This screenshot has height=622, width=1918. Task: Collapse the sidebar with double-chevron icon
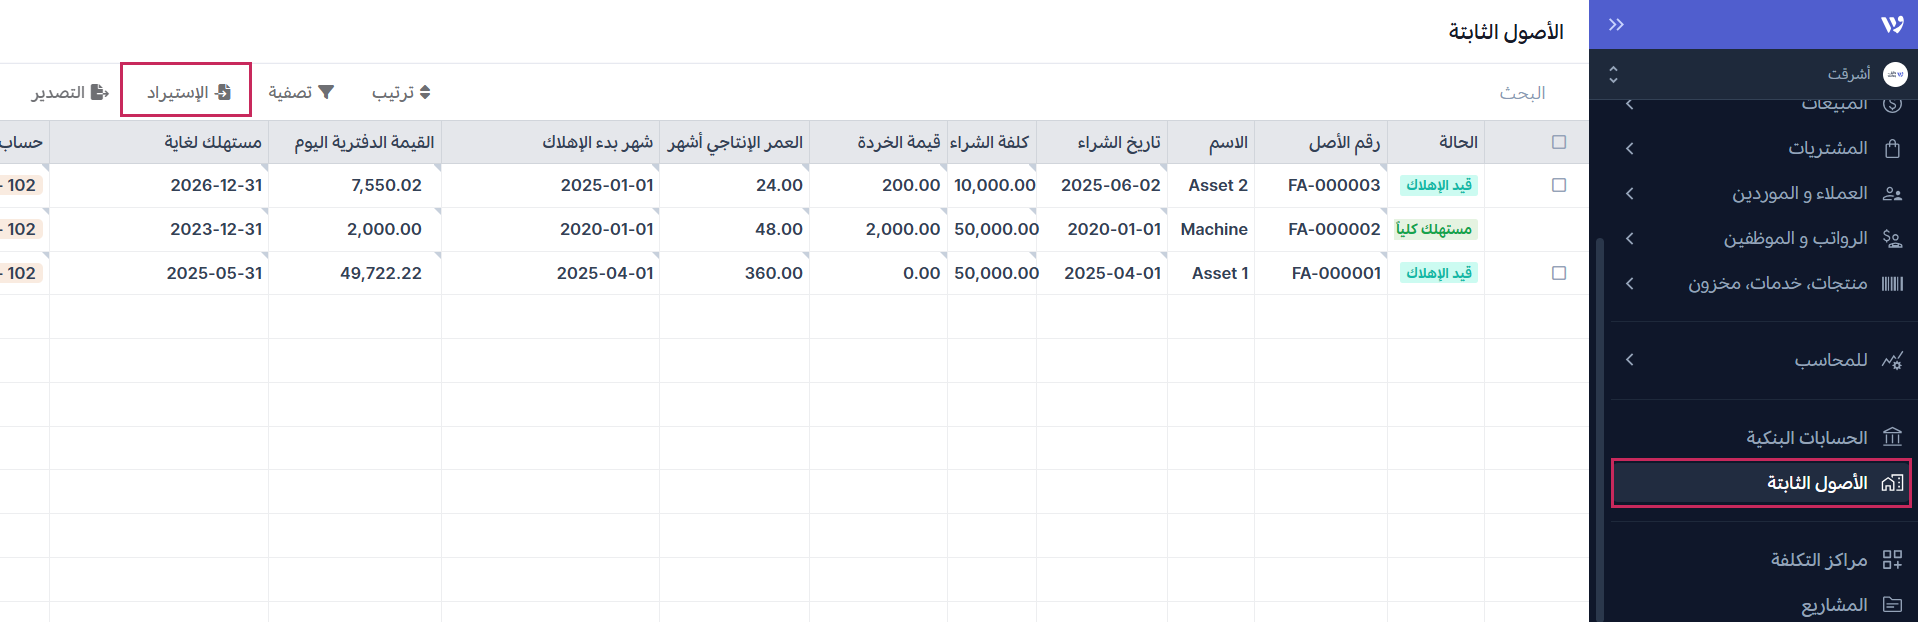point(1616,25)
